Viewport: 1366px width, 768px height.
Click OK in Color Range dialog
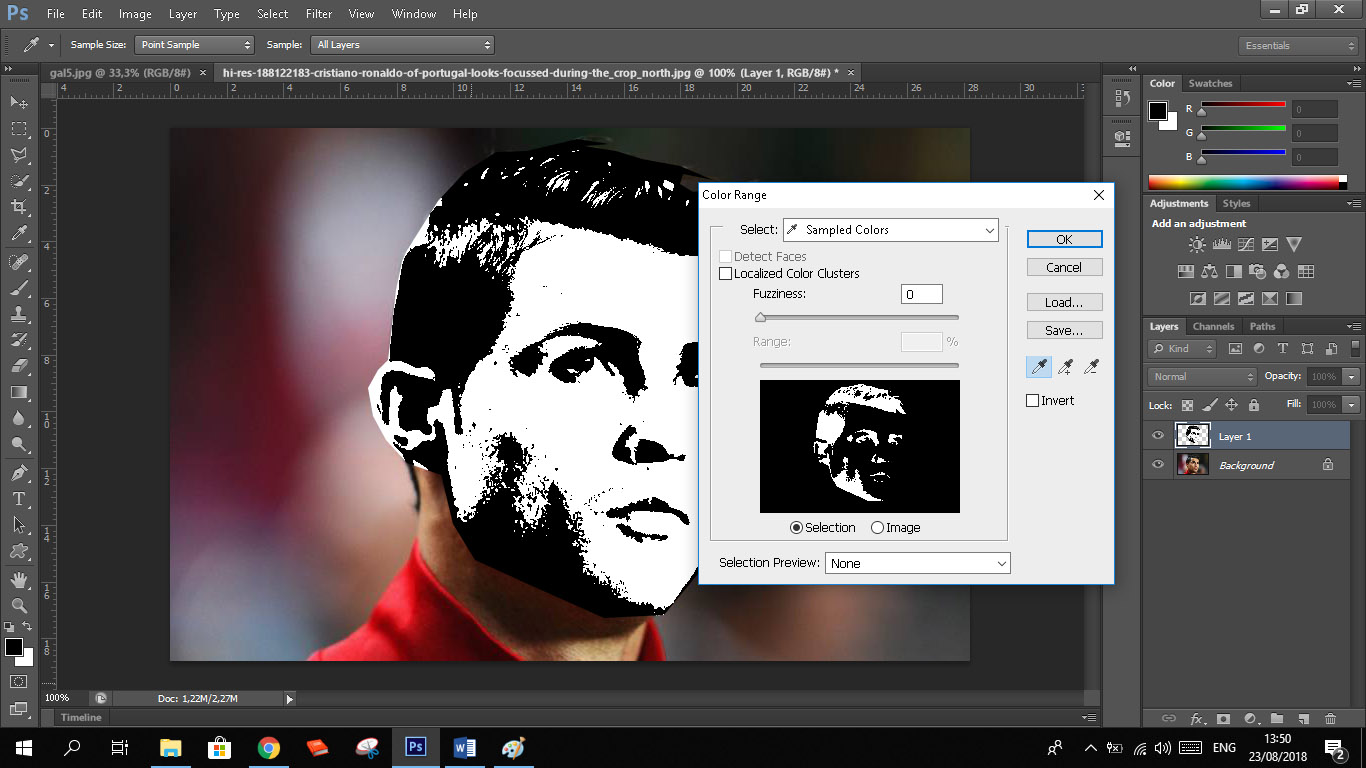pos(1064,239)
